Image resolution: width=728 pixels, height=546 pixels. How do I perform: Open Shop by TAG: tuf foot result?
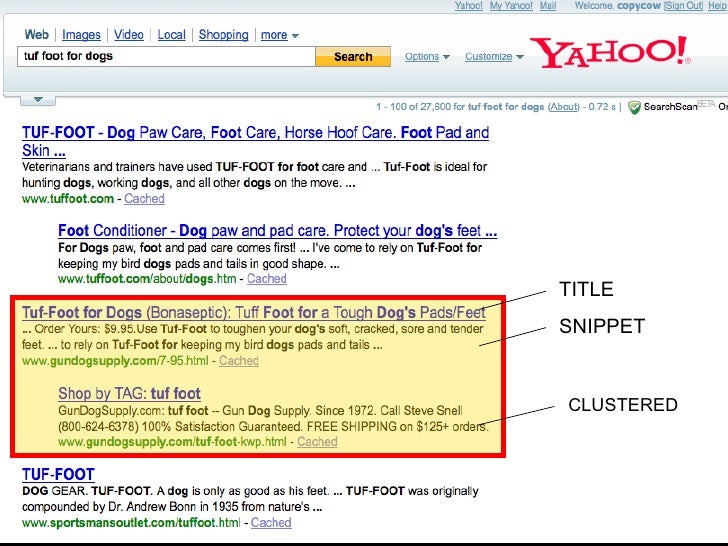[x=130, y=394]
